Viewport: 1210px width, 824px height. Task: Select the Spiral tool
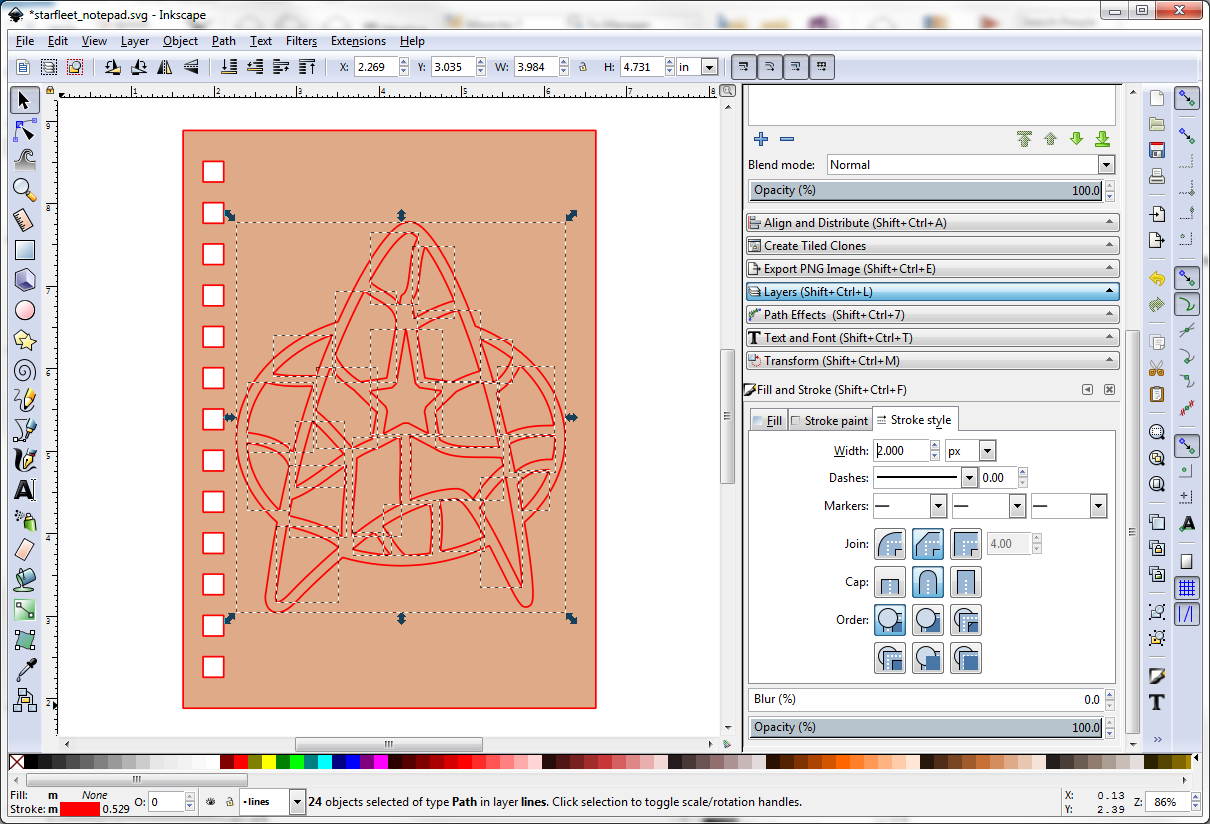(25, 370)
